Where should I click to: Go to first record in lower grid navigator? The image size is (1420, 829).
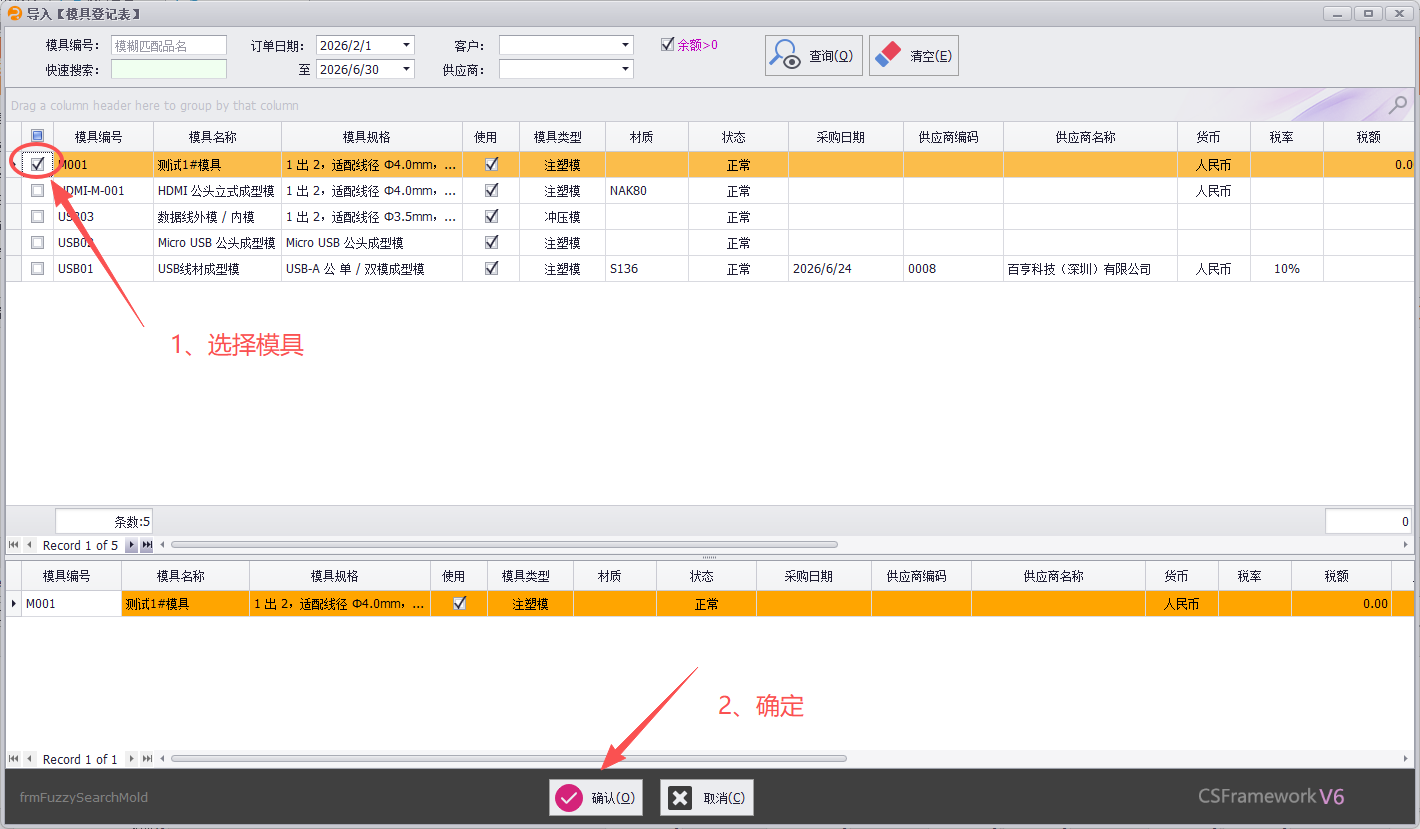tap(14, 759)
